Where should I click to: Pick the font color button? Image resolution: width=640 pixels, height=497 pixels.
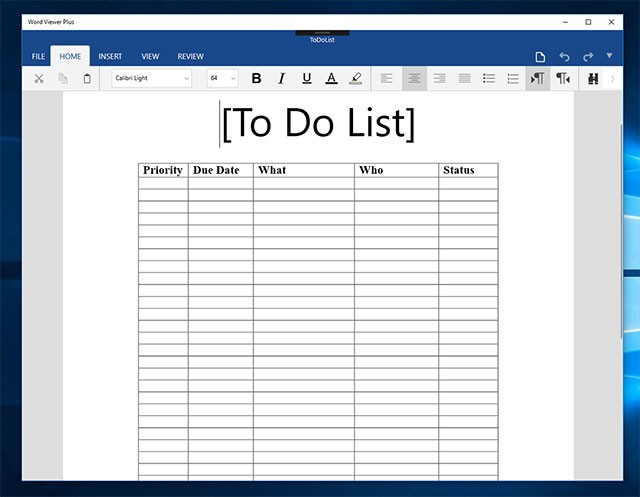(331, 78)
